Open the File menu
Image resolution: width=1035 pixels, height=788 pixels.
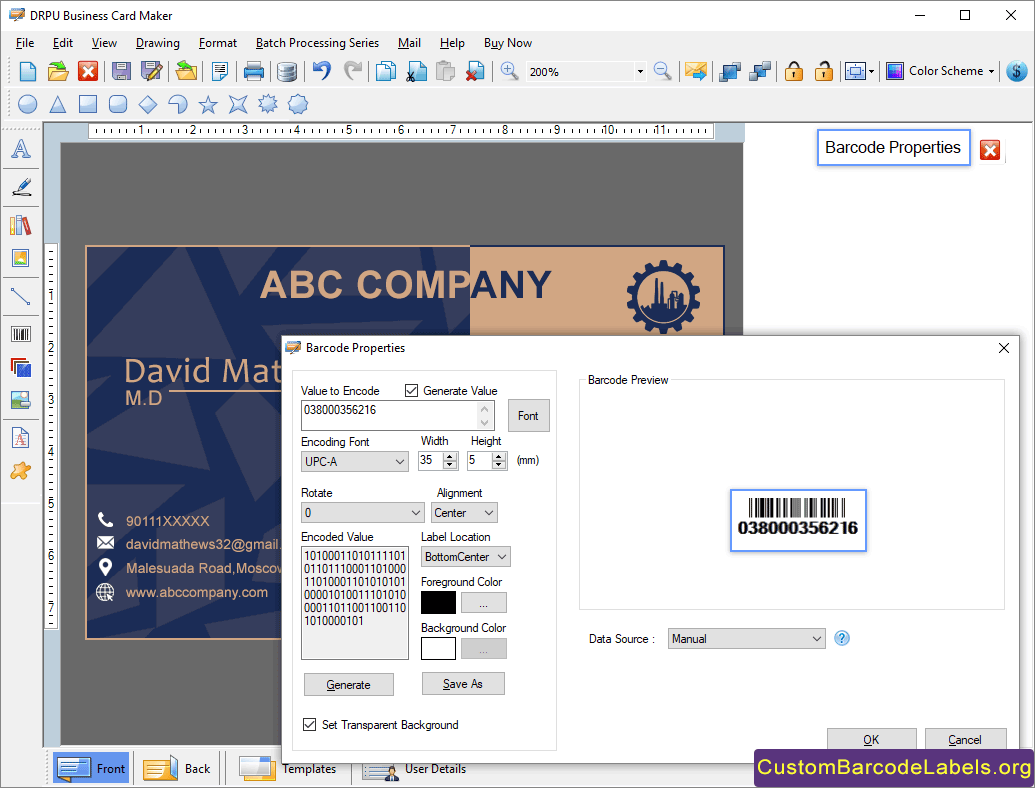(24, 43)
